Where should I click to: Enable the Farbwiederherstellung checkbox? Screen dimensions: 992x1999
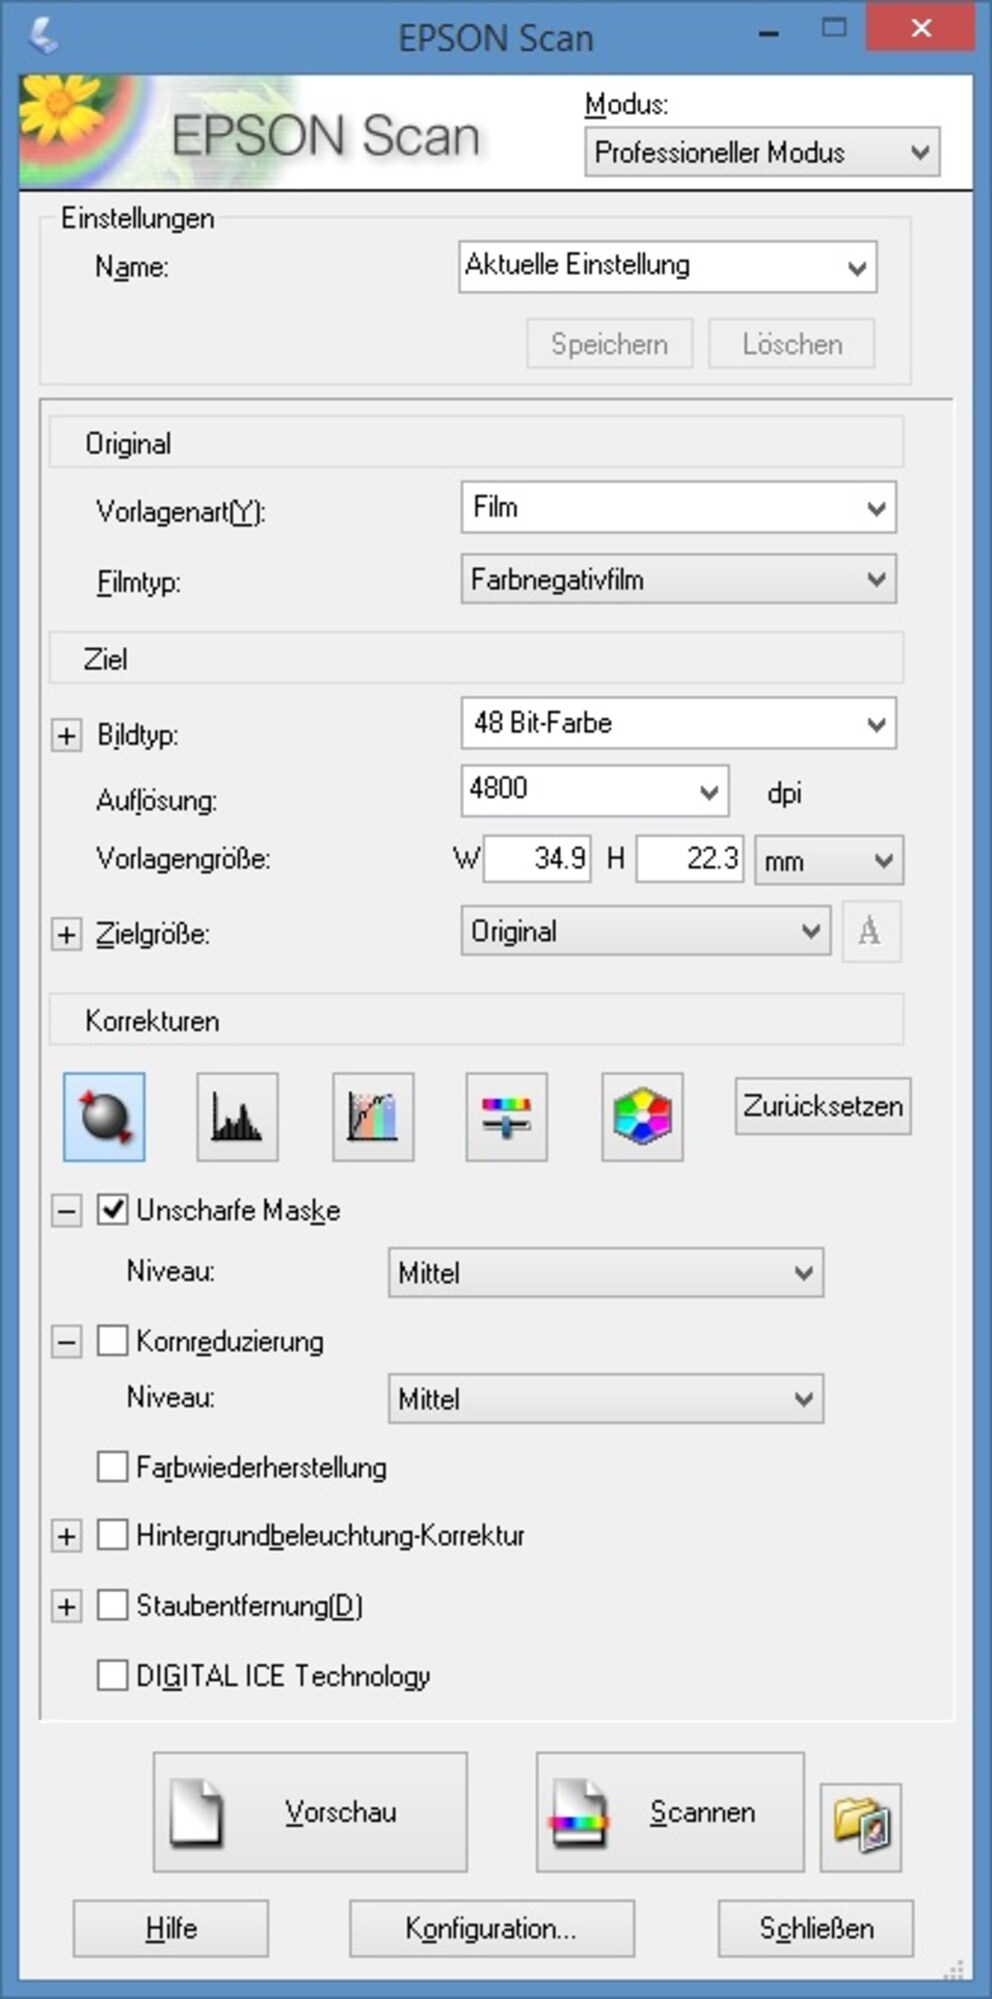coord(112,1467)
